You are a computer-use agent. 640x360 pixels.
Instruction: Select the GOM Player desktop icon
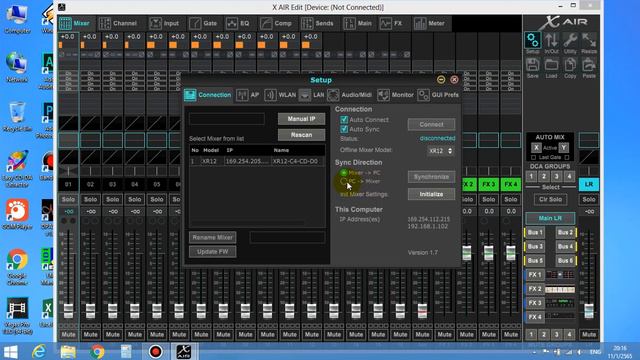[17, 214]
